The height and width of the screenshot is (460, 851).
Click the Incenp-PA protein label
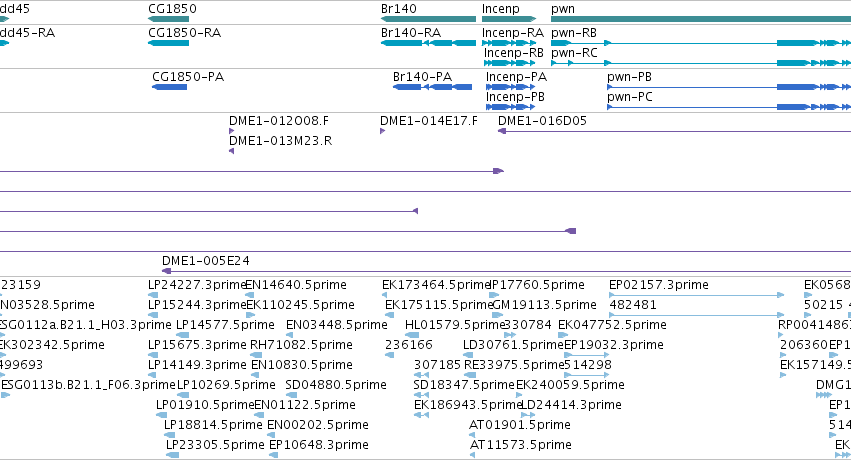[x=516, y=76]
